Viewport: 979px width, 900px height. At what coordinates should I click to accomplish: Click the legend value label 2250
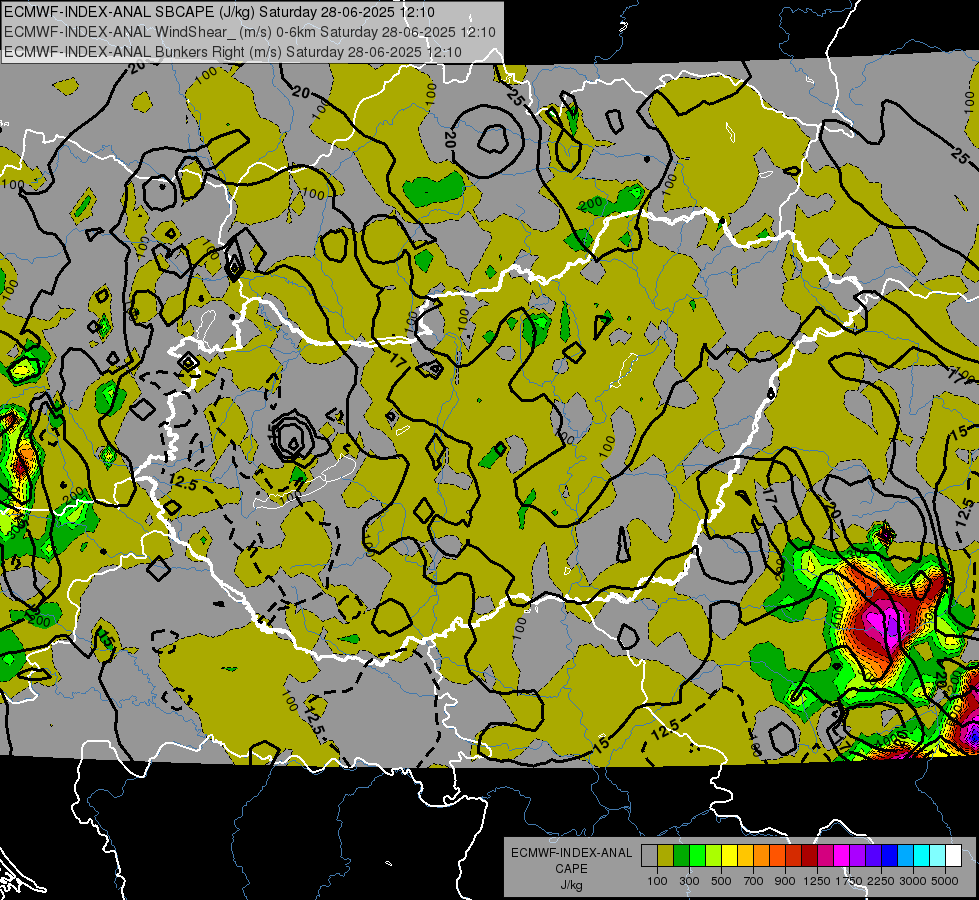881,881
